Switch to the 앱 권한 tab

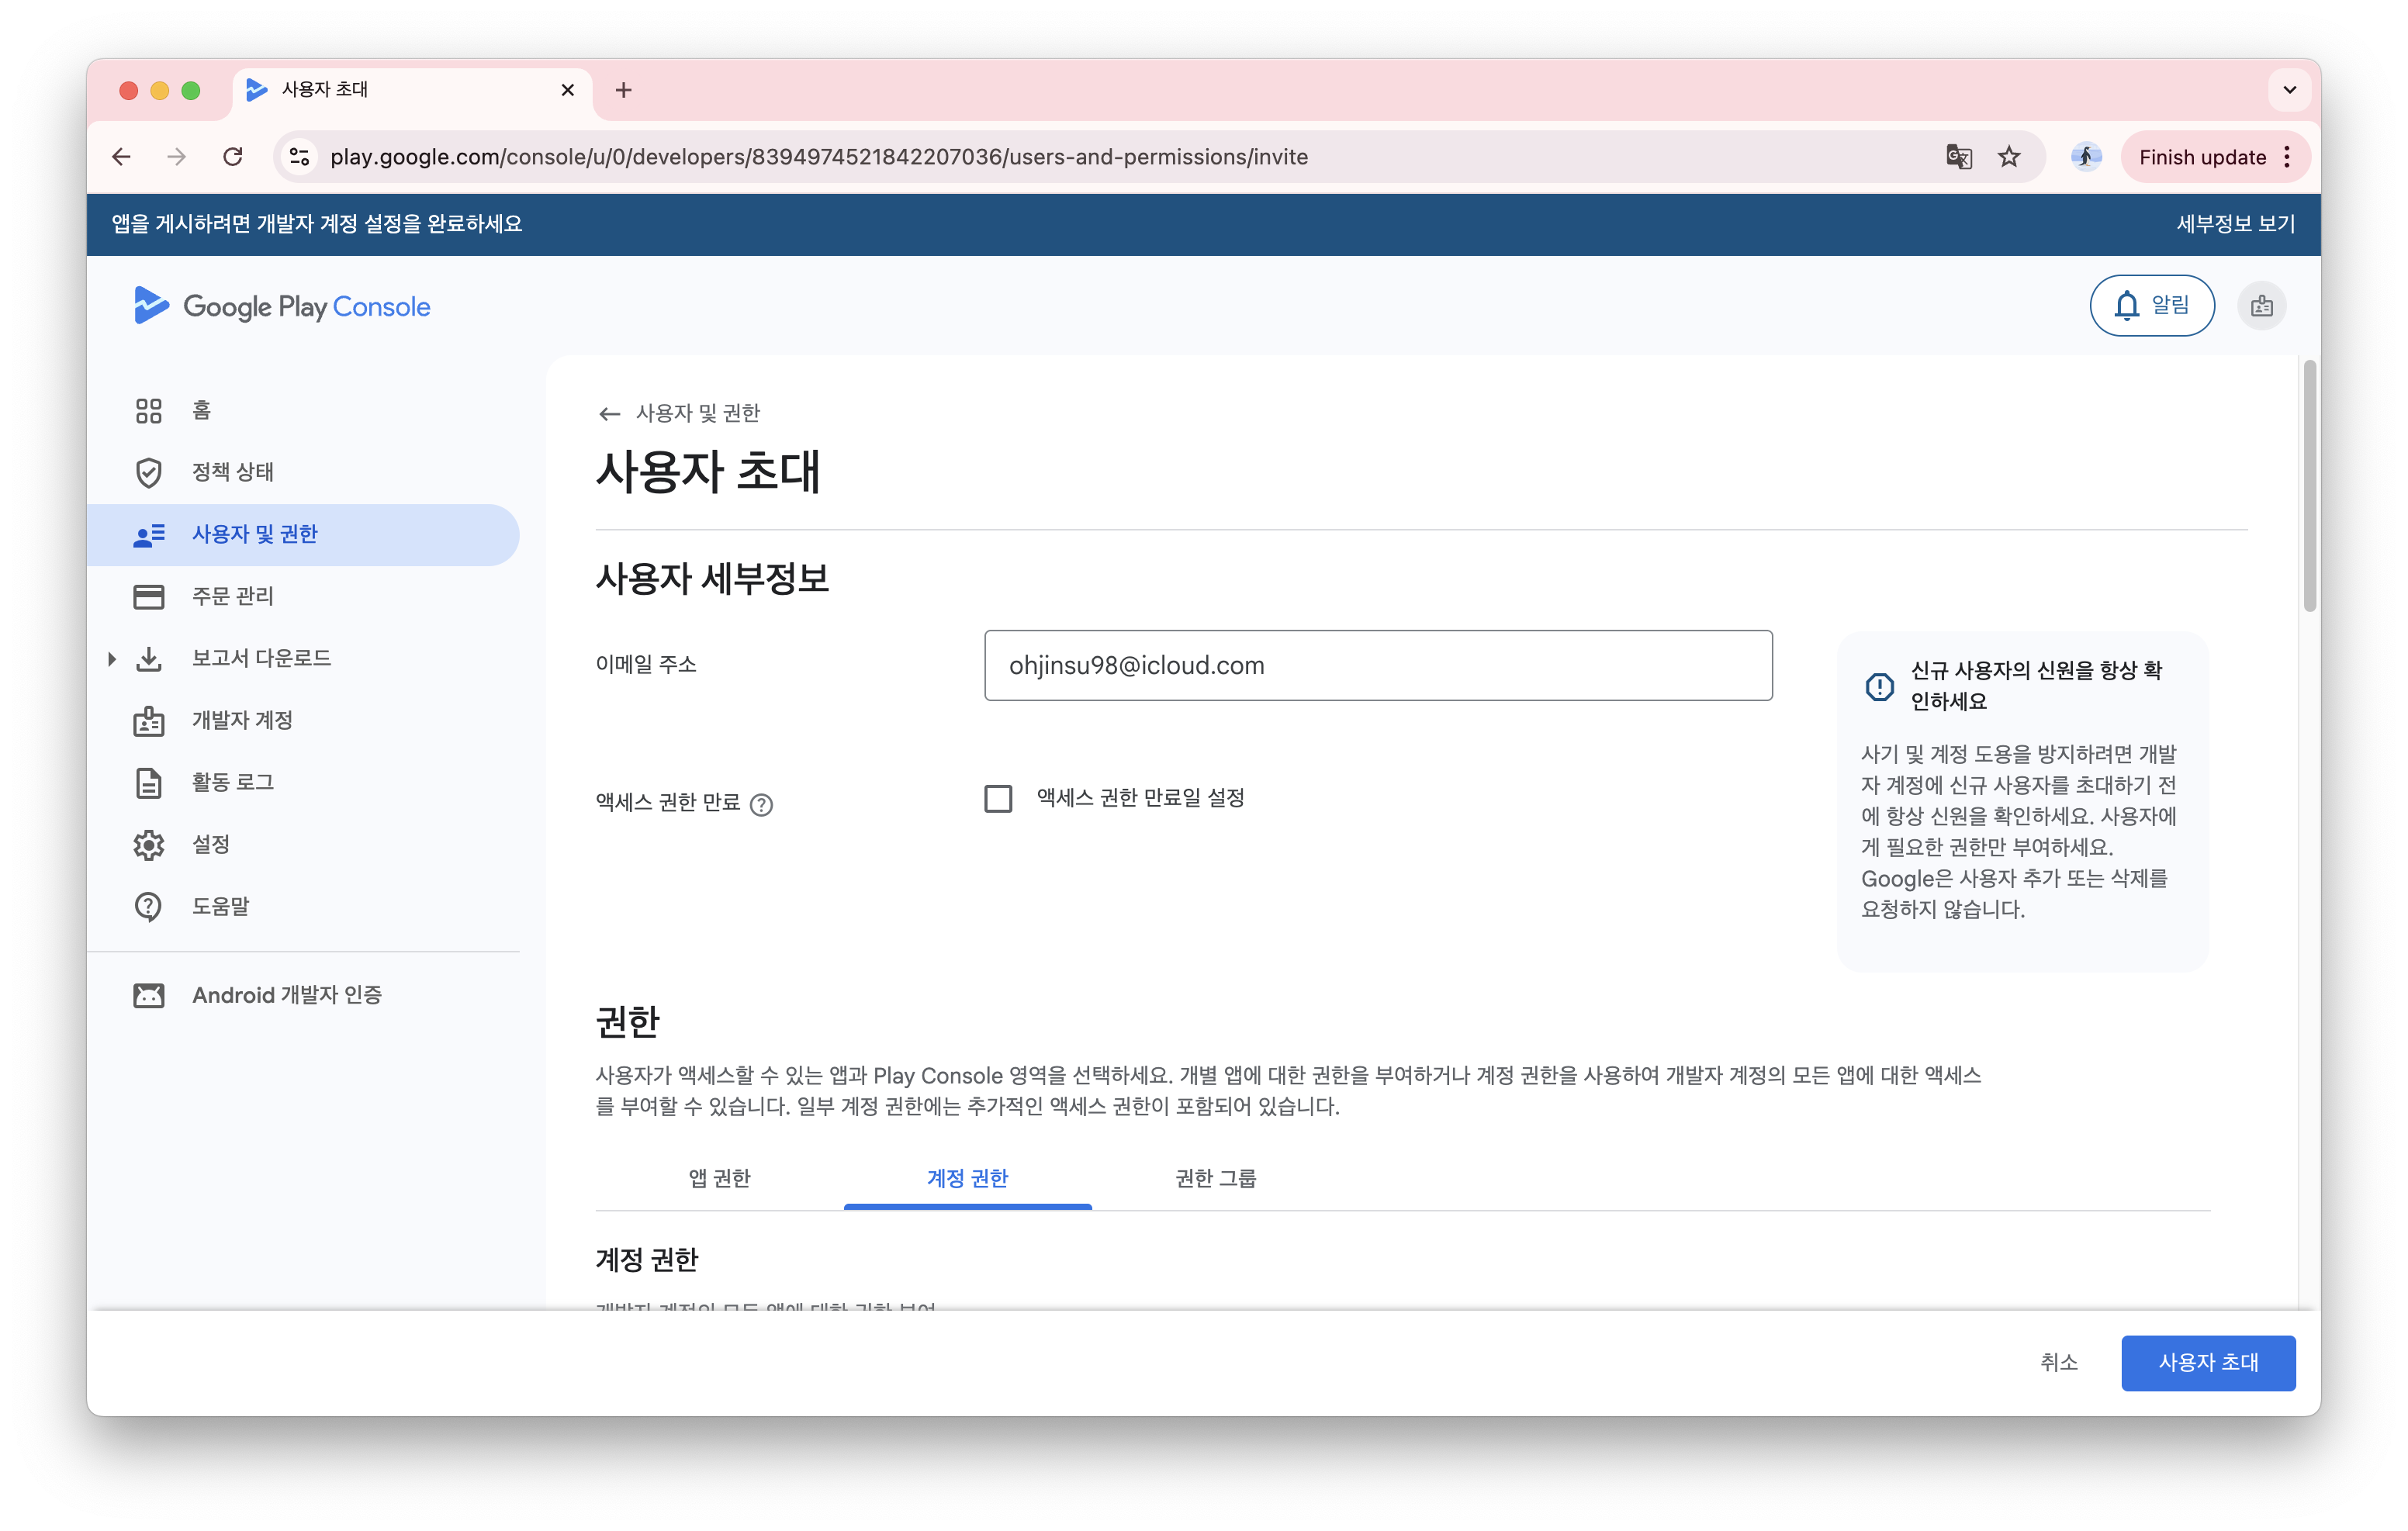(x=719, y=1178)
